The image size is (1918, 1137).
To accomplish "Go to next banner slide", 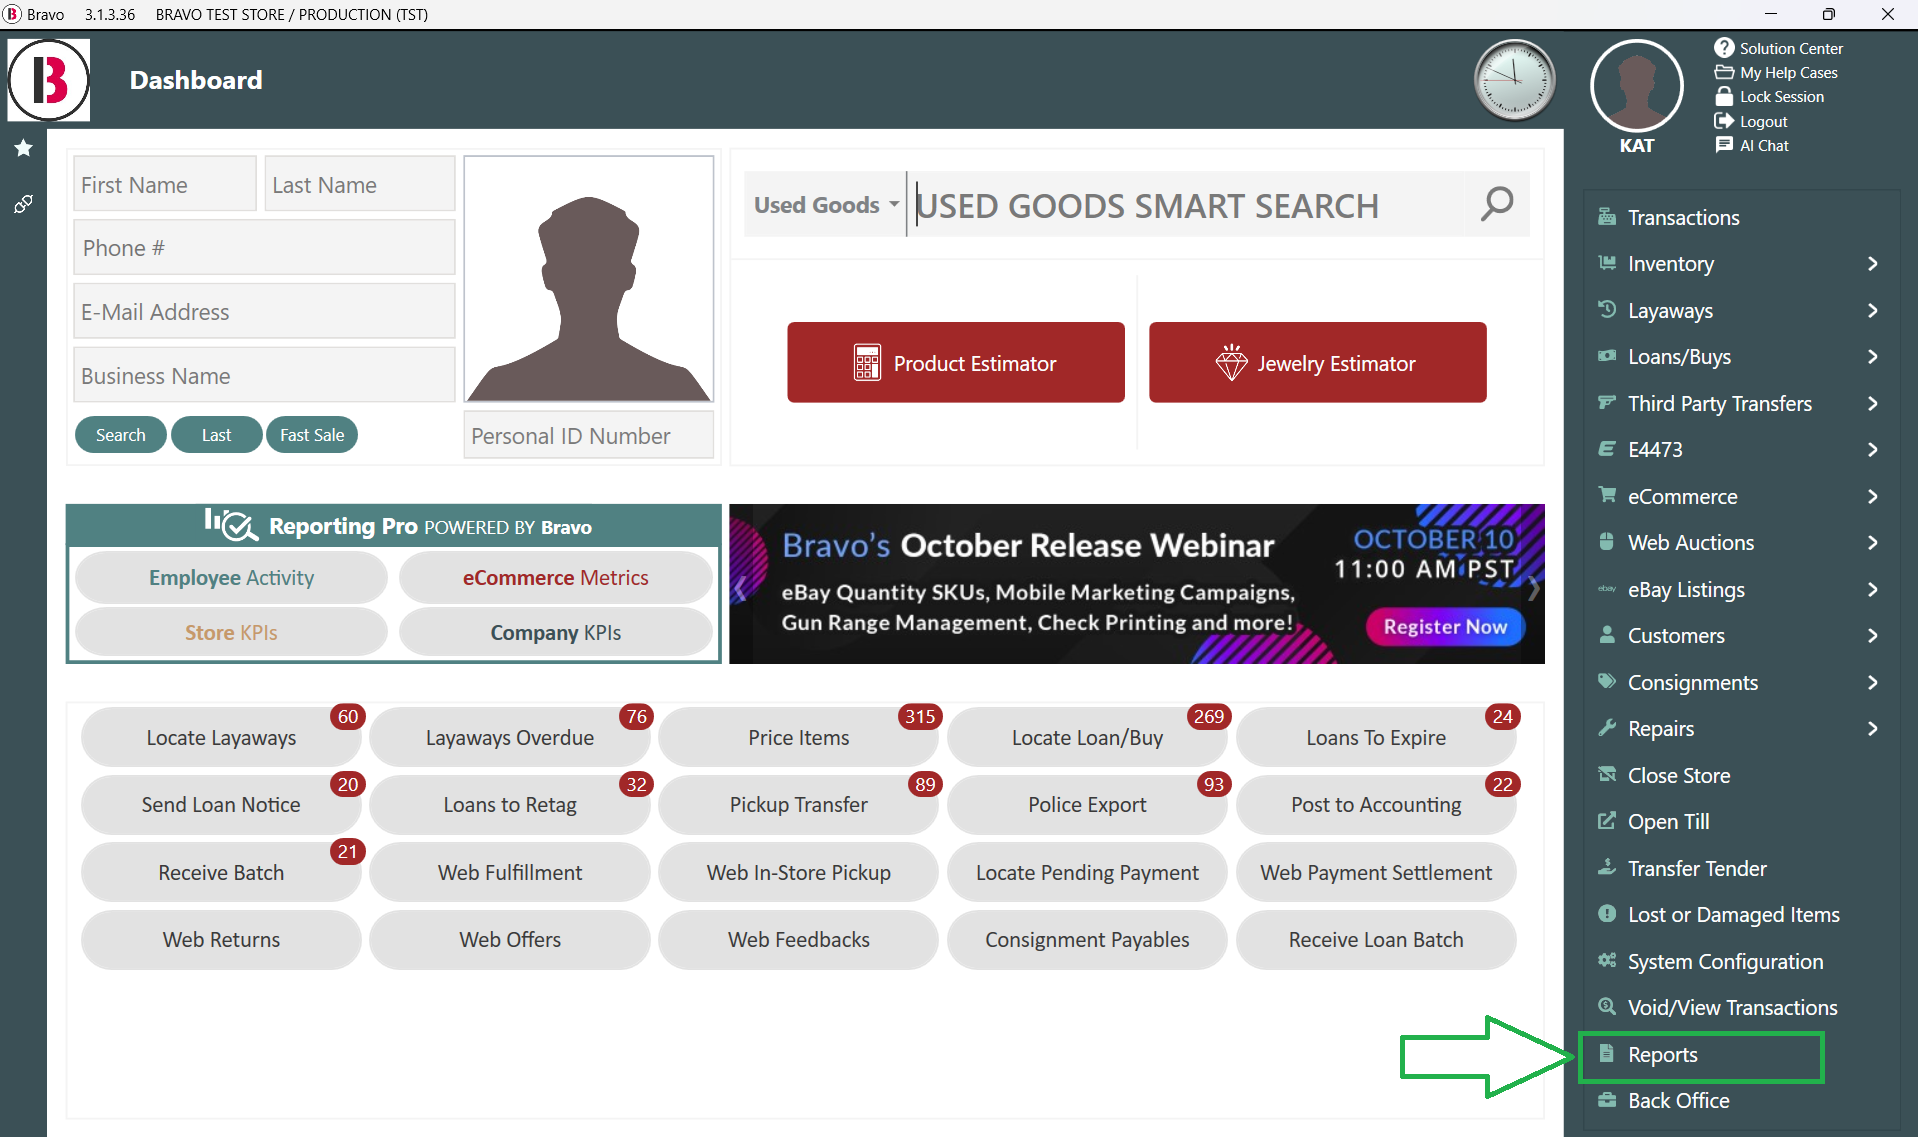I will 1533,588.
